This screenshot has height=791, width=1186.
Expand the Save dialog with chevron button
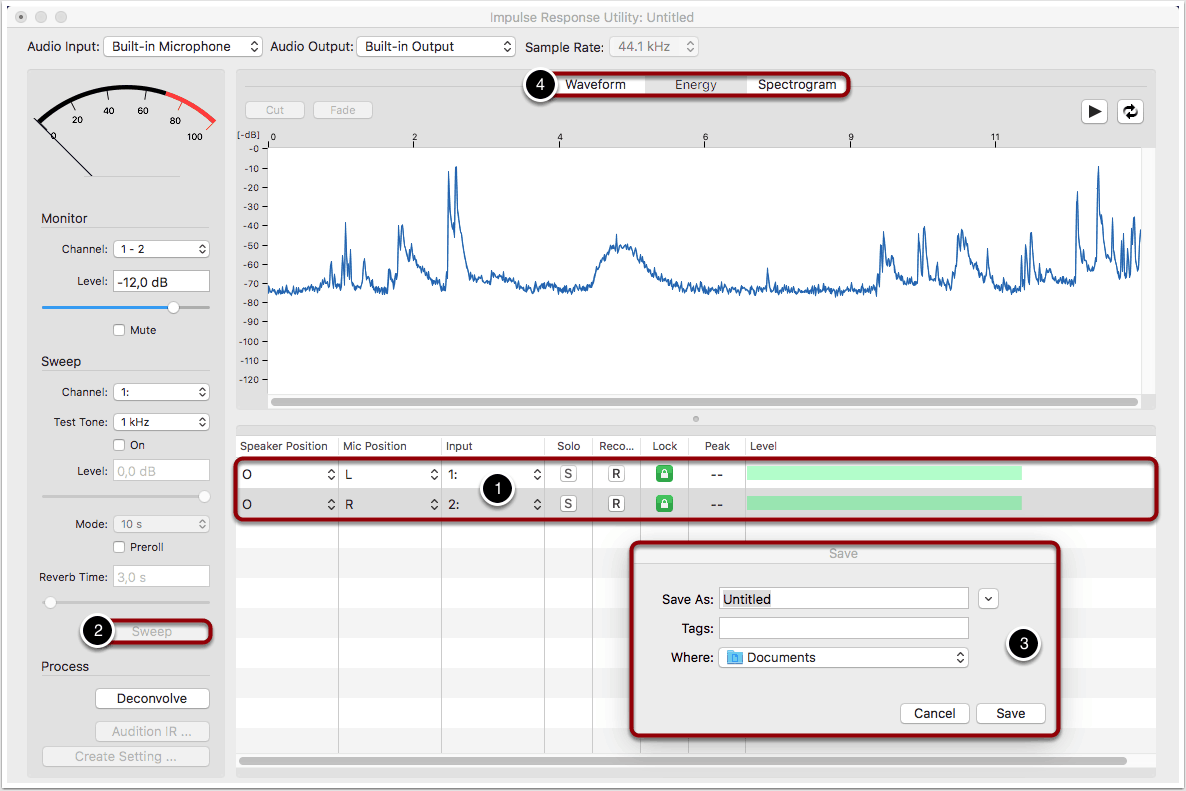(988, 599)
